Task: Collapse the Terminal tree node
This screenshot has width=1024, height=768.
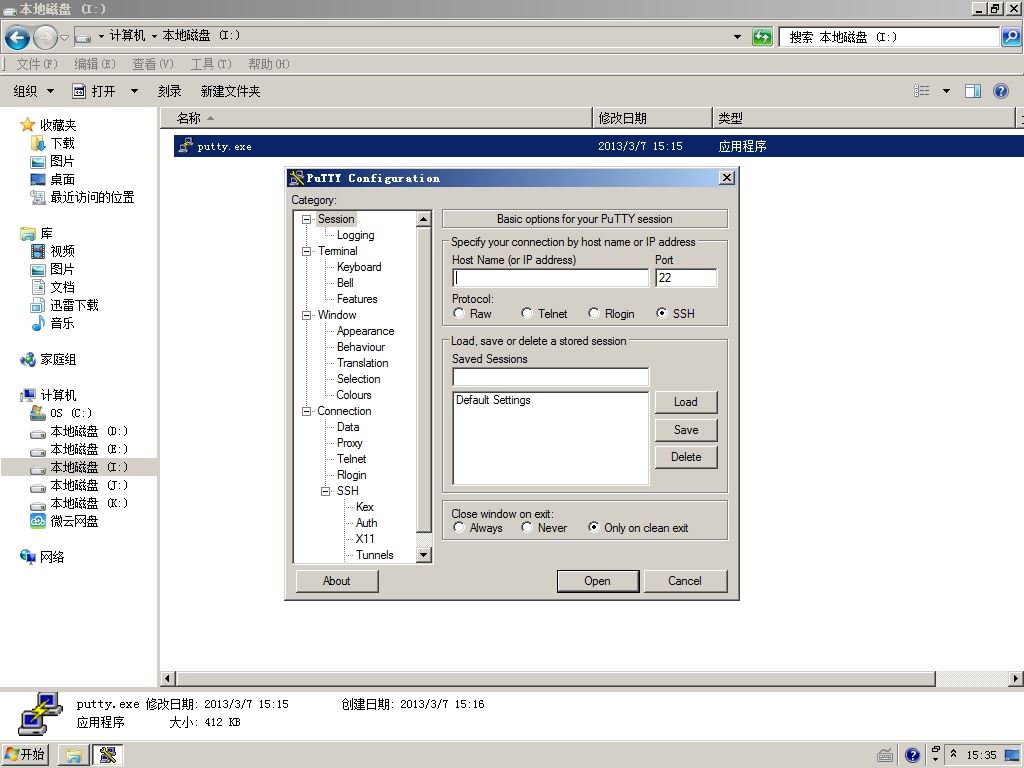Action: 306,251
